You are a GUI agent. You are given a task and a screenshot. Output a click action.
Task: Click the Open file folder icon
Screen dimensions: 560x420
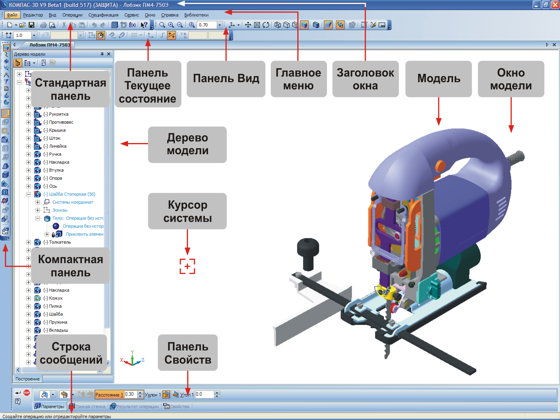point(22,25)
